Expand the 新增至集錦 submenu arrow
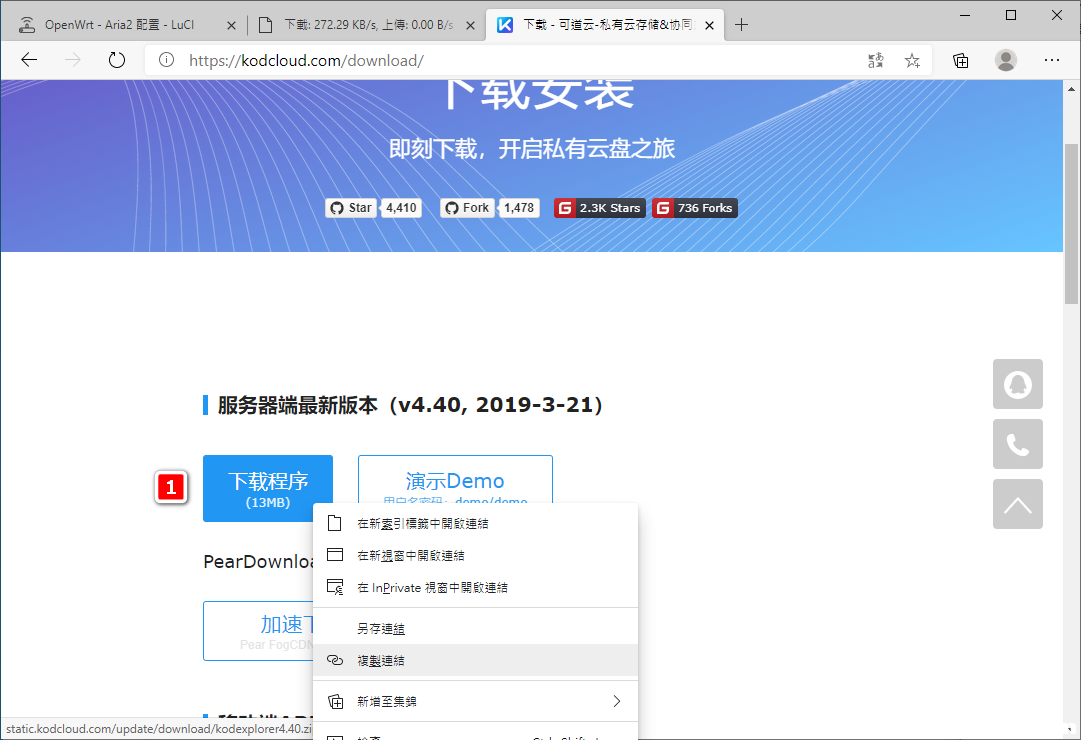The height and width of the screenshot is (740, 1081). pos(616,701)
